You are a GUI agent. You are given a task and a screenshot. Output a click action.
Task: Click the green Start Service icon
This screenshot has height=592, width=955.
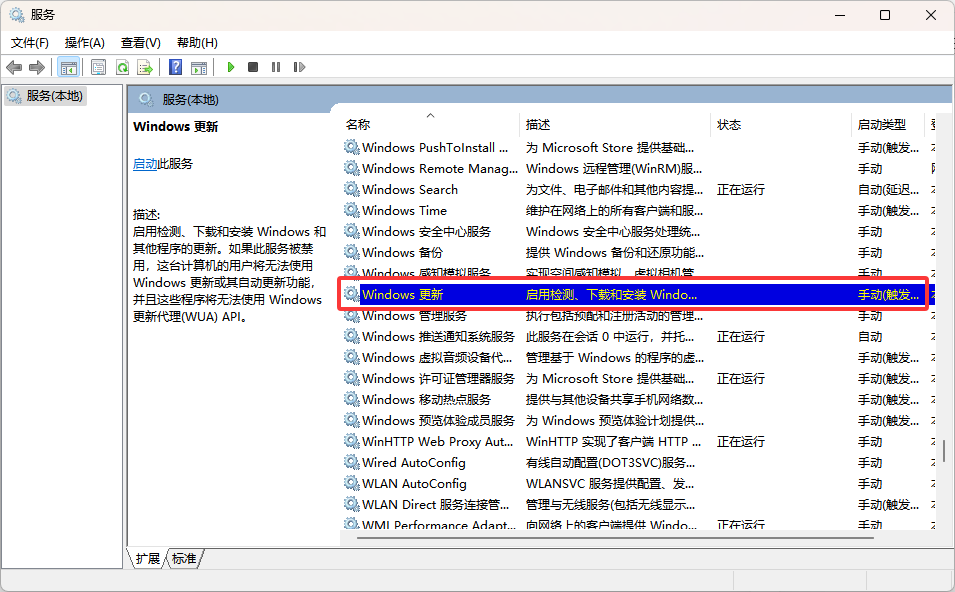[x=230, y=67]
